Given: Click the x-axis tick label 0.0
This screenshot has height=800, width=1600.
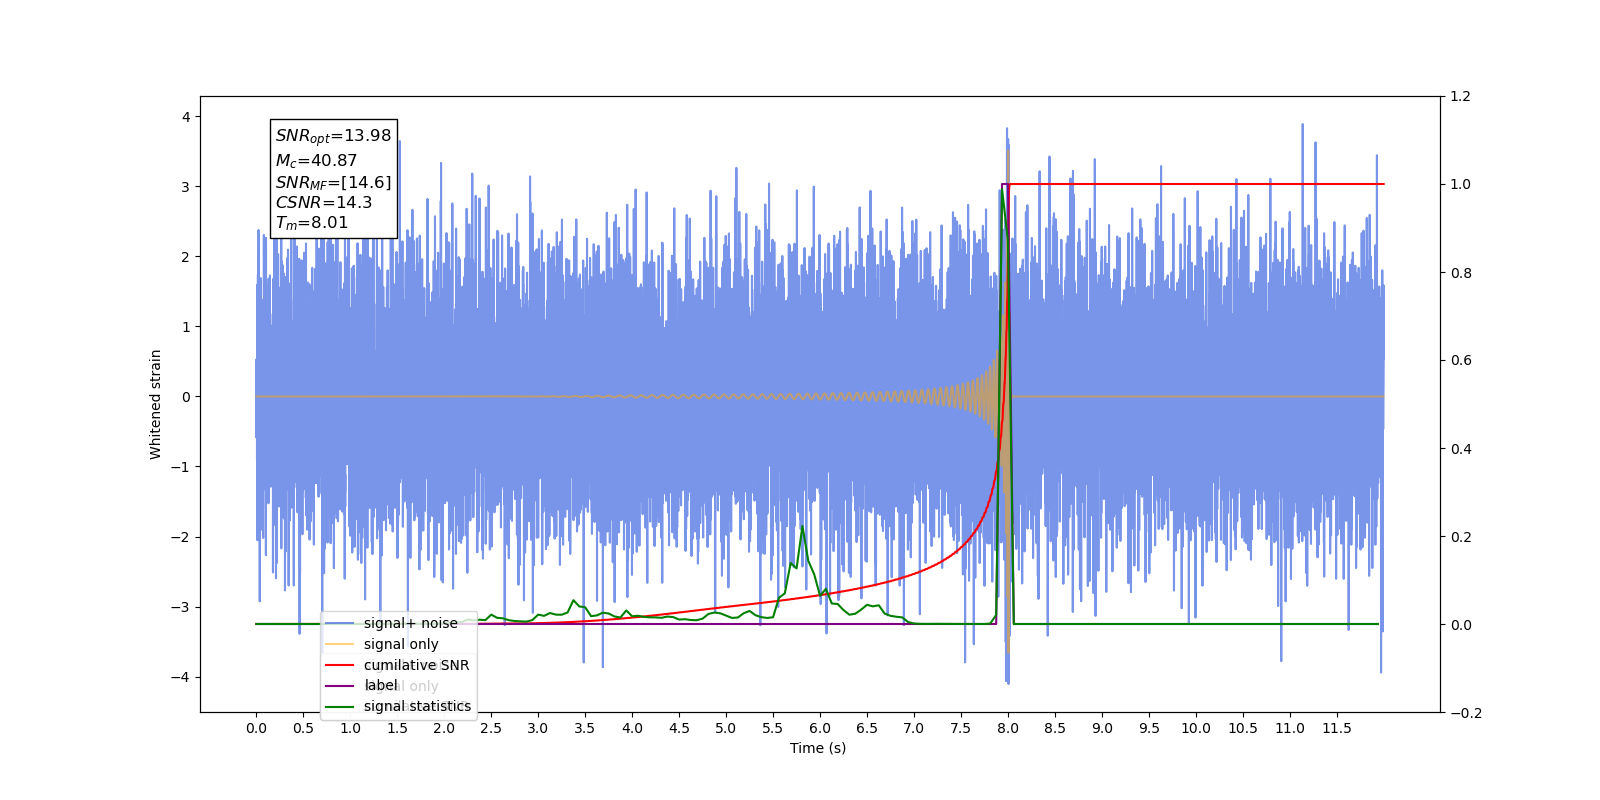Looking at the screenshot, I should [256, 728].
